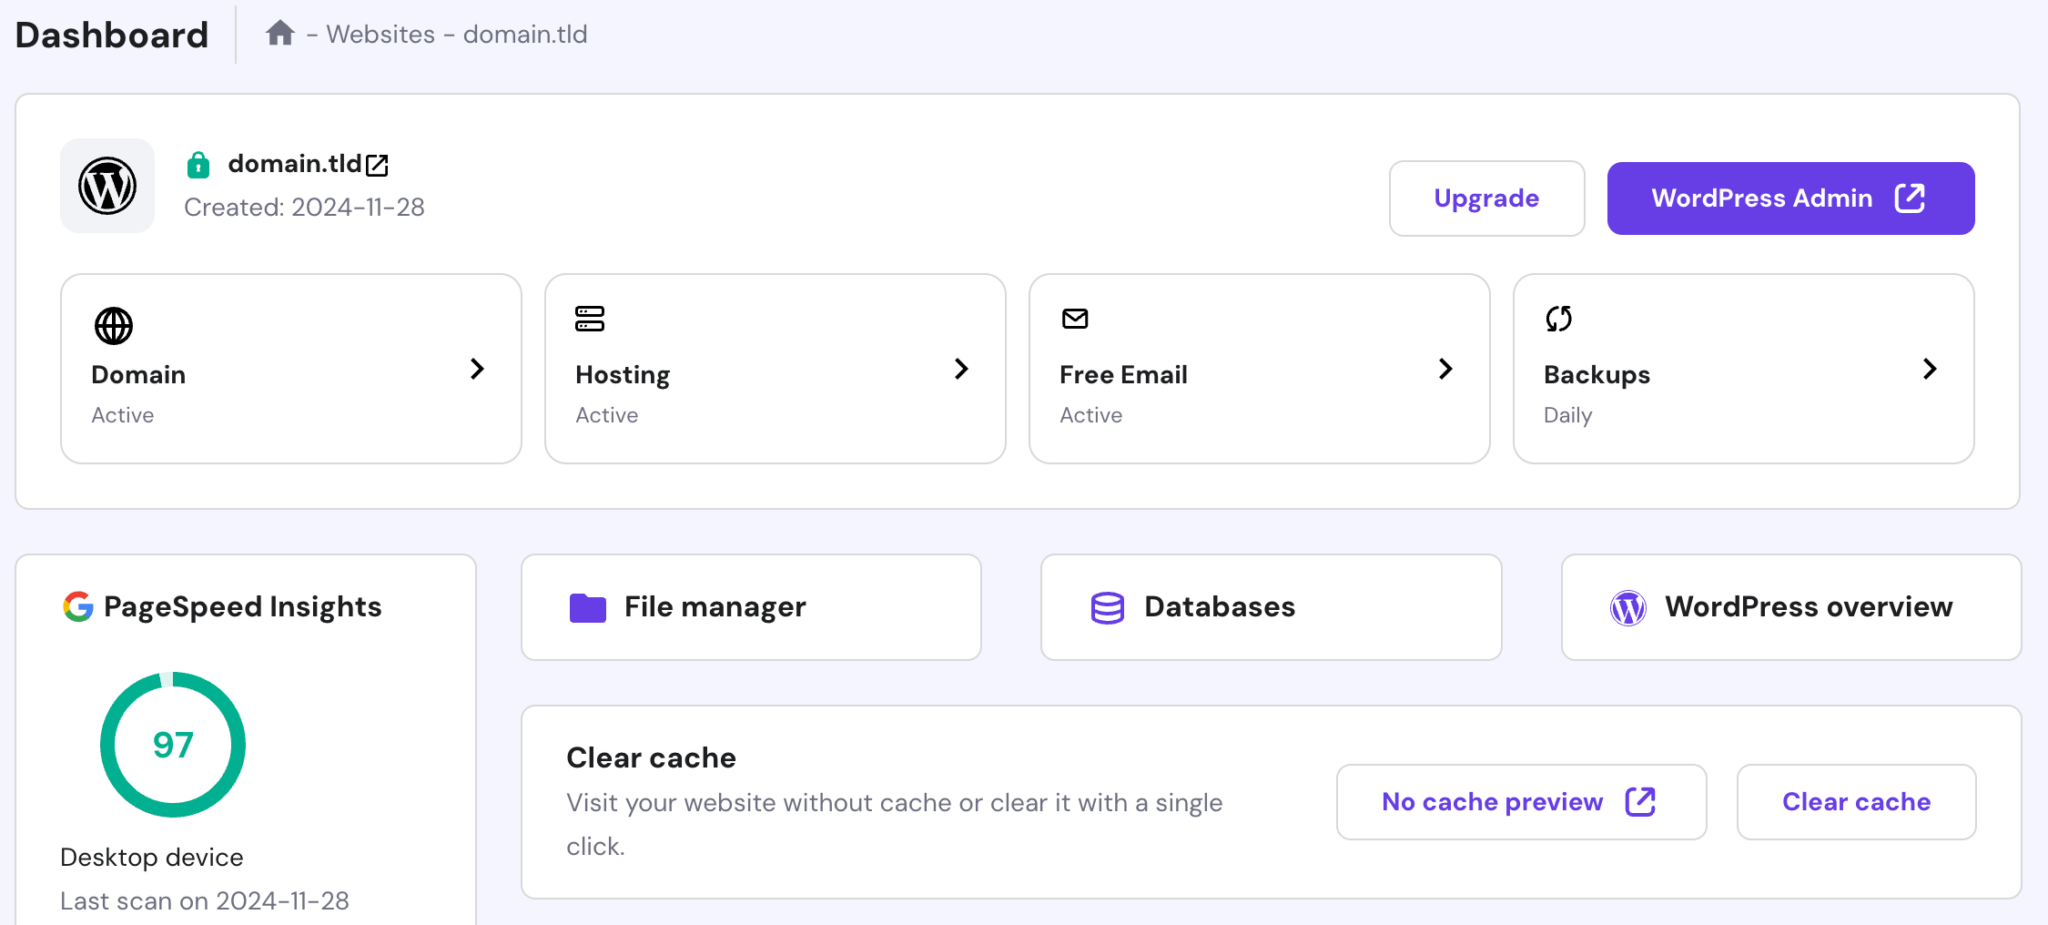2048x925 pixels.
Task: Click the padlock icon next to domain.tld
Action: click(198, 163)
